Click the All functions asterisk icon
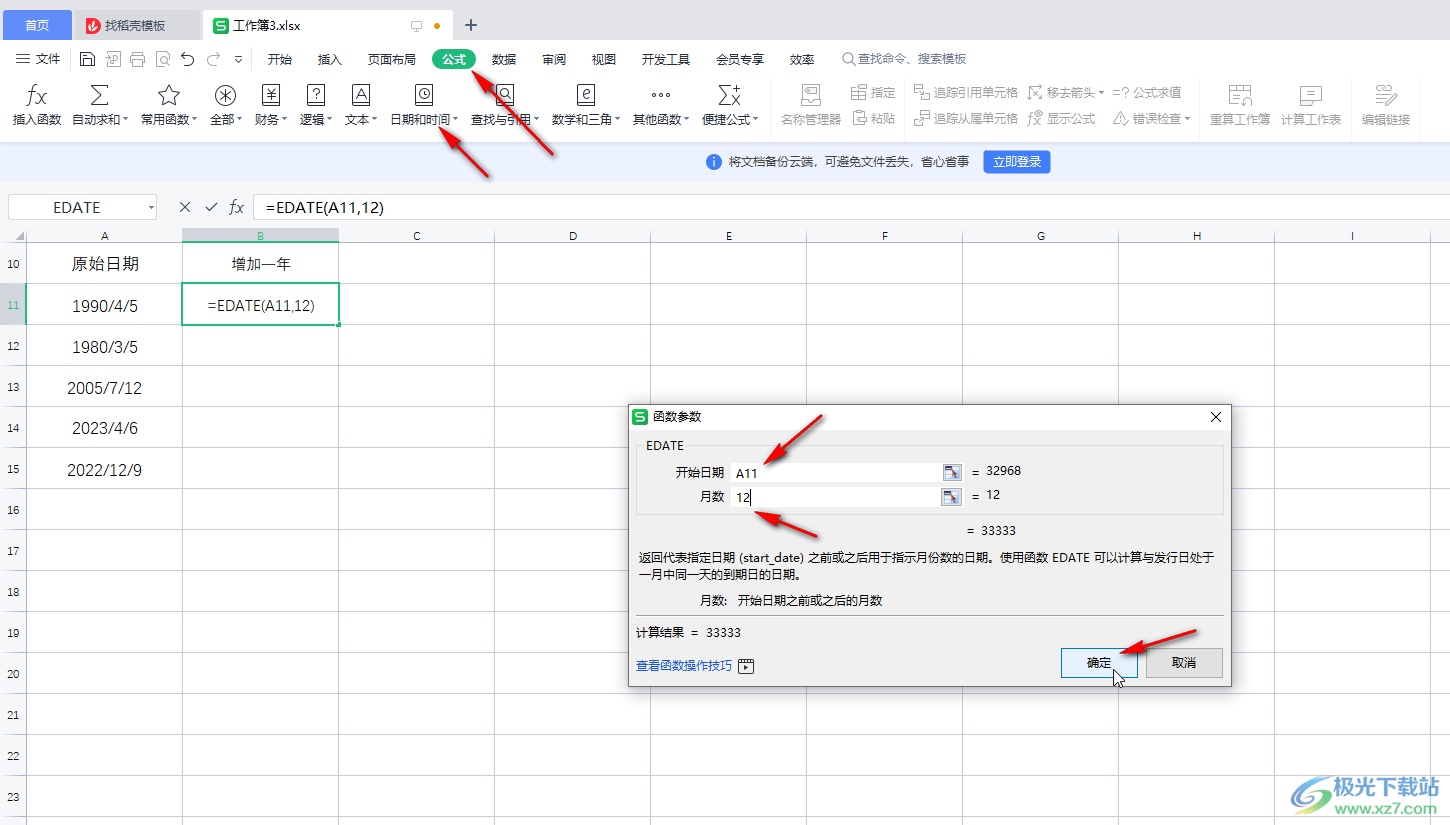Image resolution: width=1450 pixels, height=825 pixels. [x=226, y=95]
